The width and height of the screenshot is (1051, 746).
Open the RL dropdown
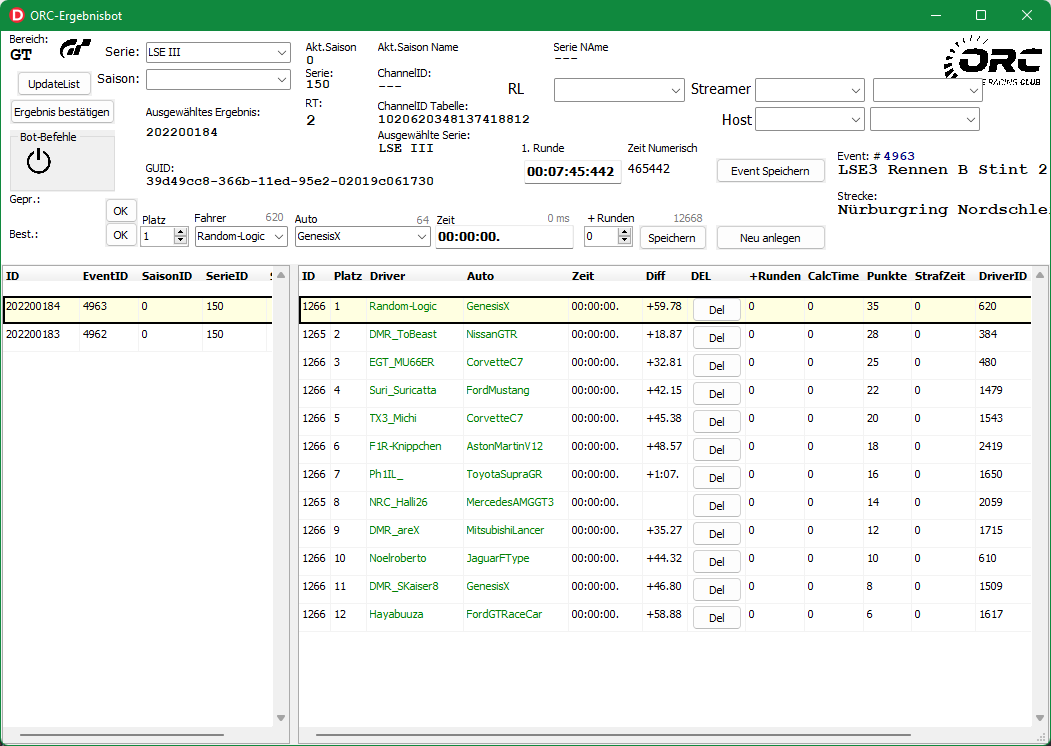[x=618, y=90]
